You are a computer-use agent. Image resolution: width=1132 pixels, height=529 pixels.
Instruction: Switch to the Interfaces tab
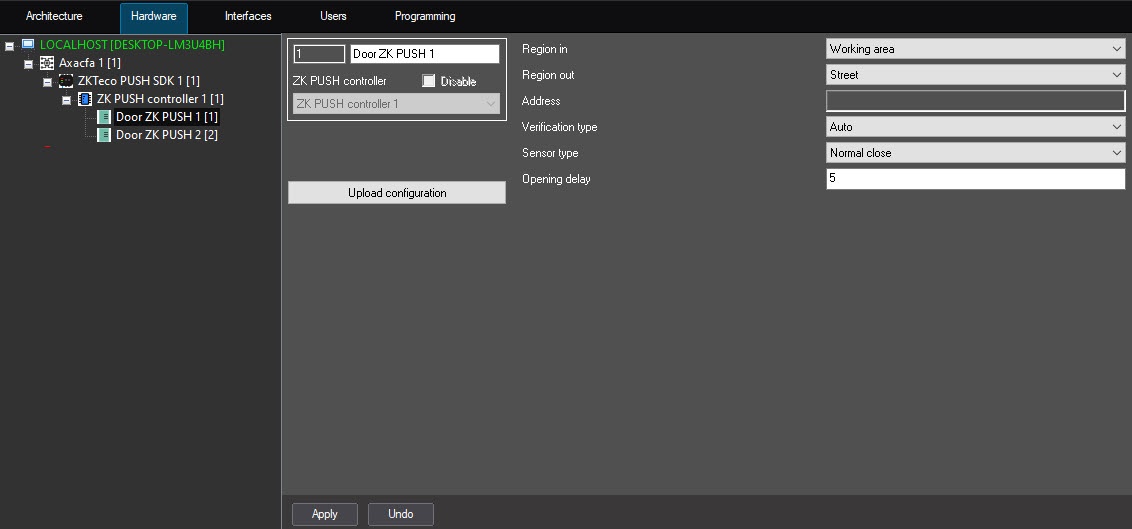[x=248, y=16]
